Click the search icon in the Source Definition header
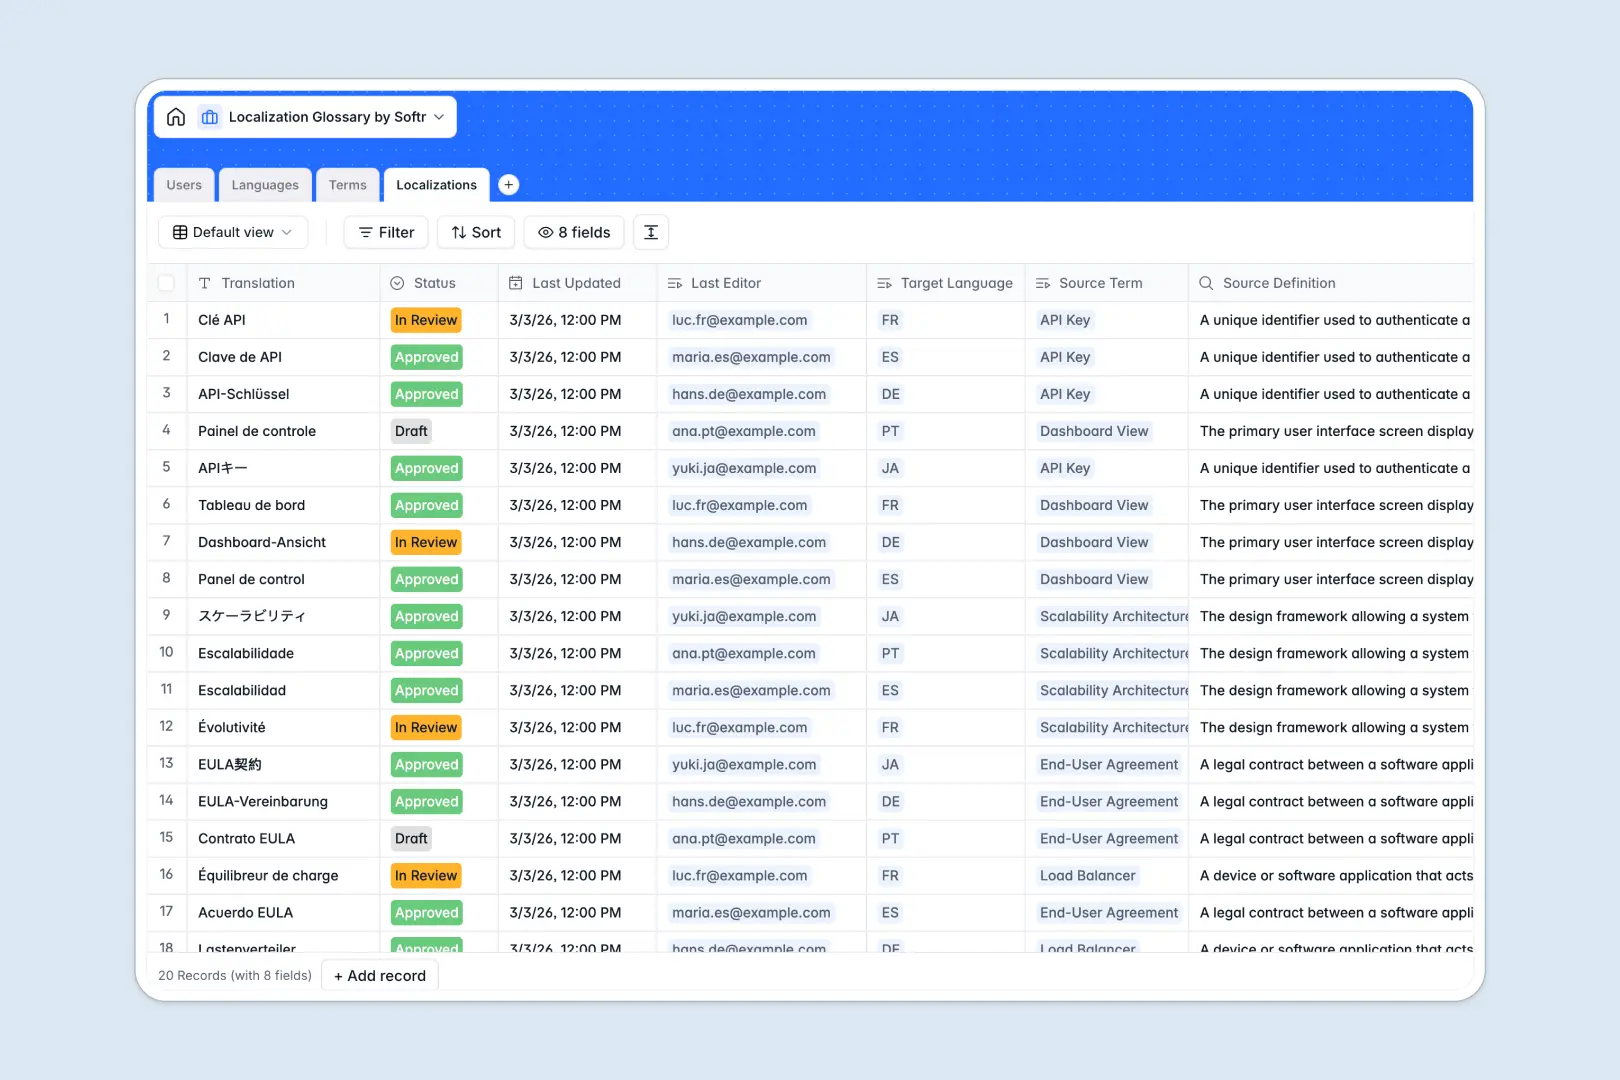1620x1080 pixels. (x=1204, y=283)
